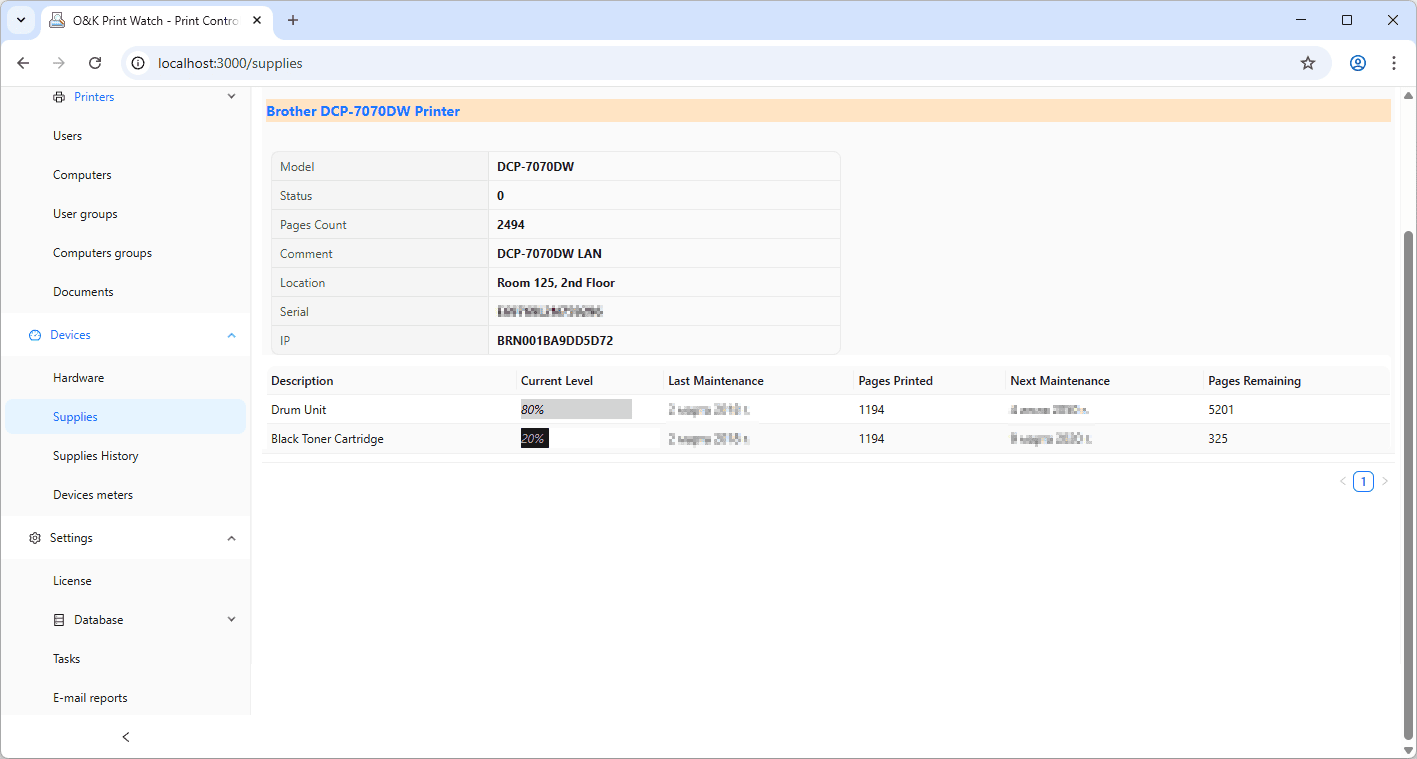Screen dimensions: 1417x759
Task: Reload the page with the refresh icon
Action: tap(94, 62)
